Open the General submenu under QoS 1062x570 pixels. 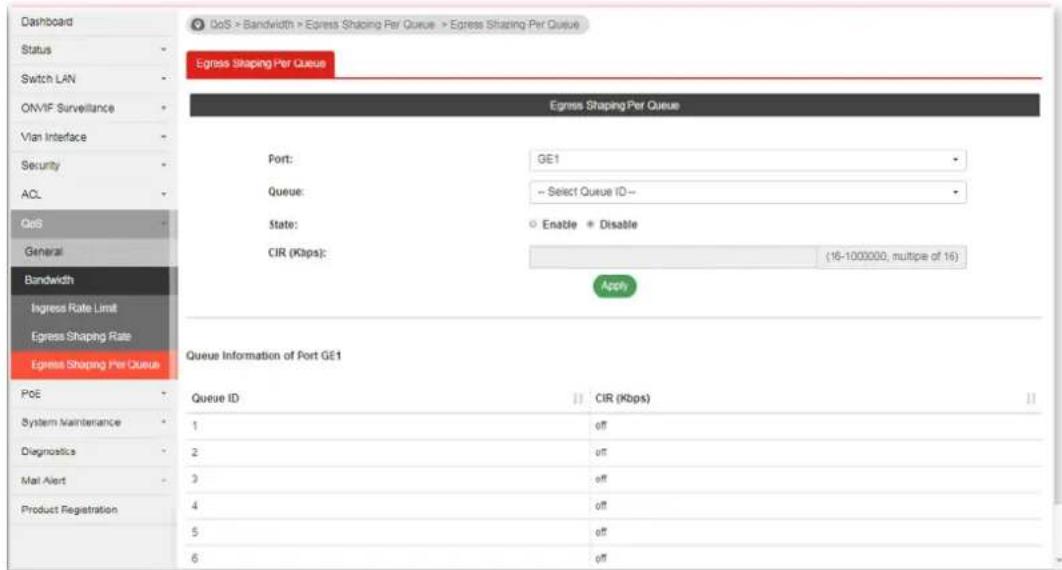(93, 252)
